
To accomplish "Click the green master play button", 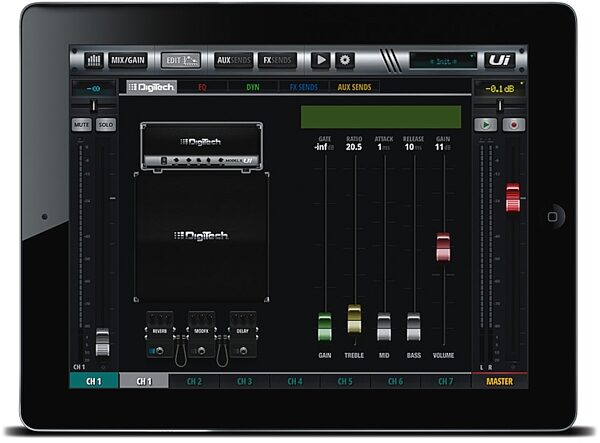I will [x=486, y=125].
